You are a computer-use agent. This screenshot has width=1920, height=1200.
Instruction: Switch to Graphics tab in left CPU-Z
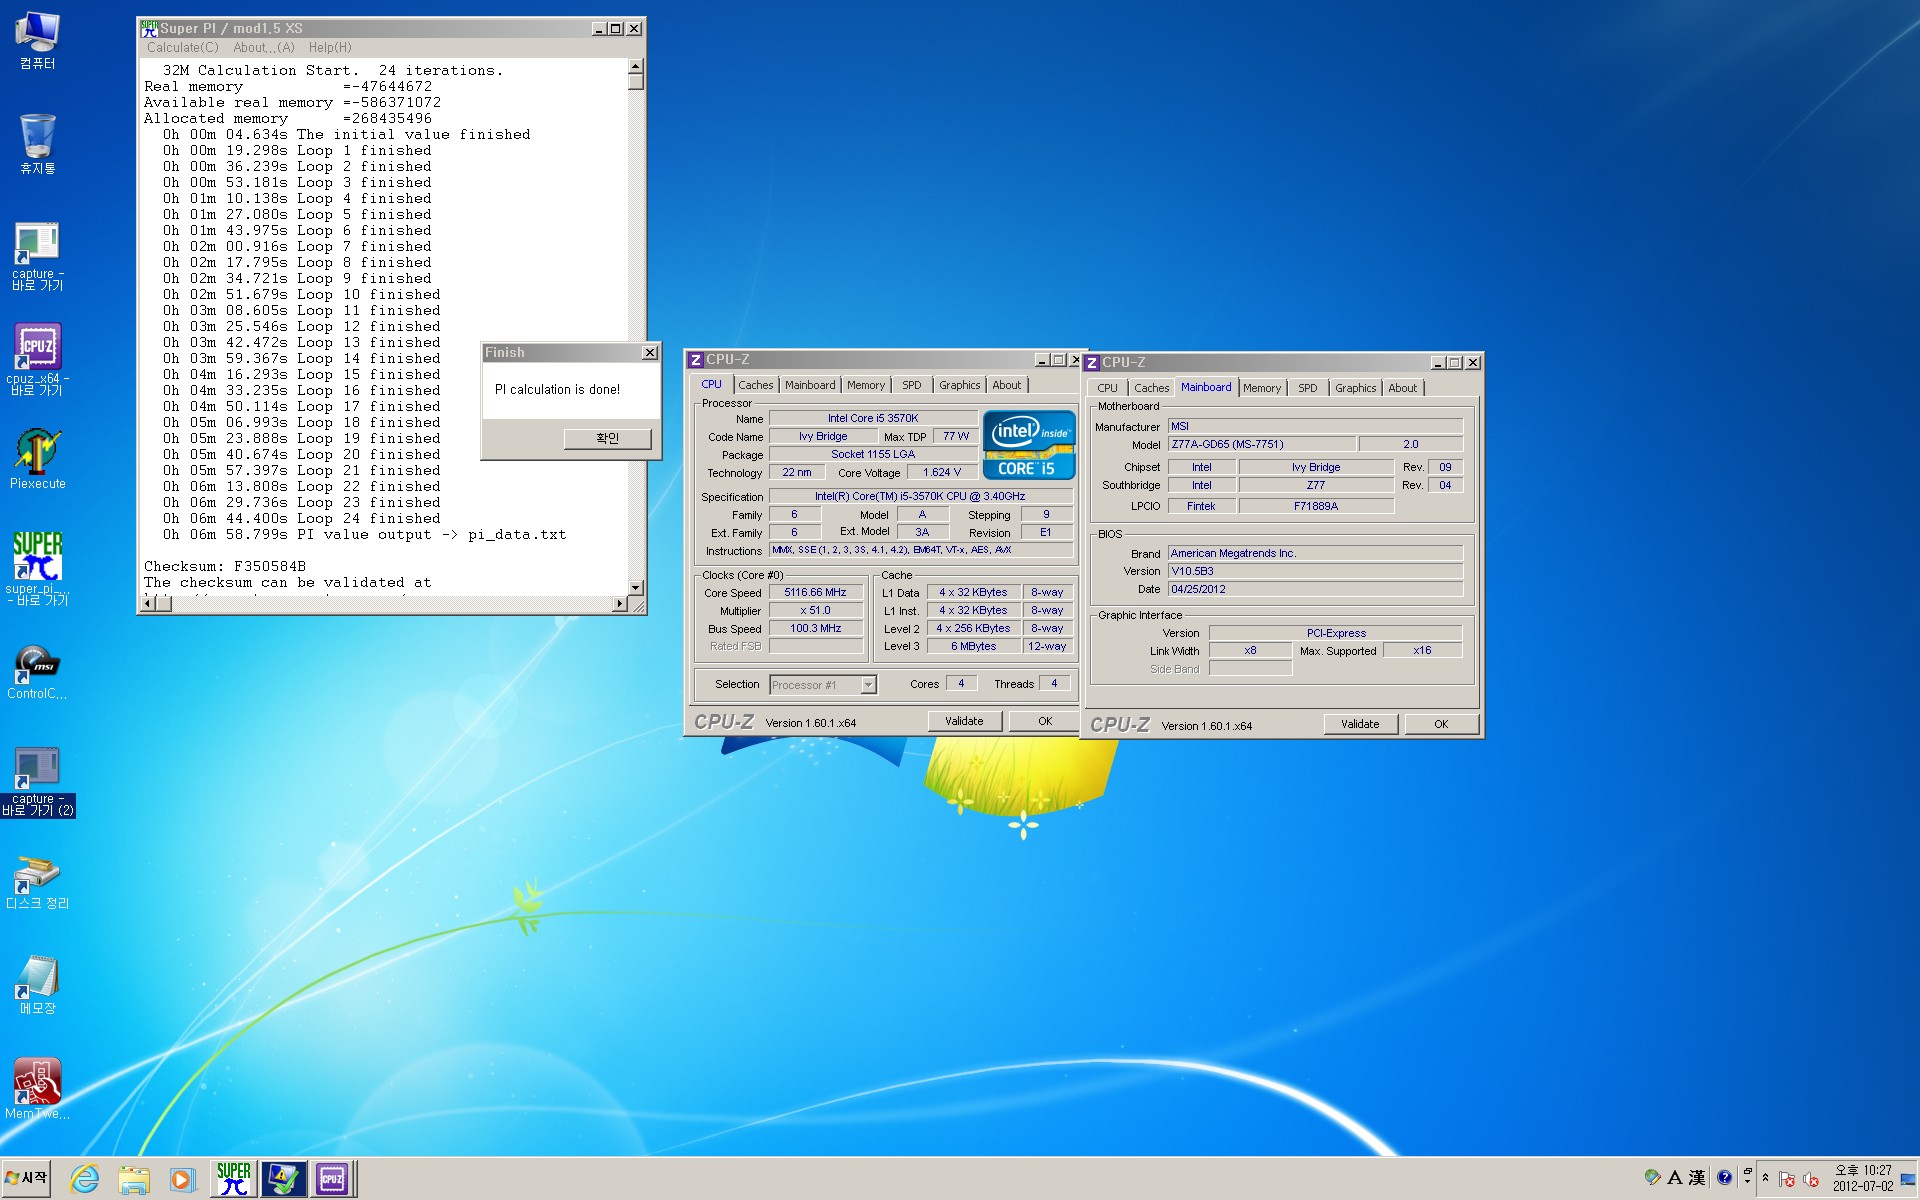coord(960,385)
